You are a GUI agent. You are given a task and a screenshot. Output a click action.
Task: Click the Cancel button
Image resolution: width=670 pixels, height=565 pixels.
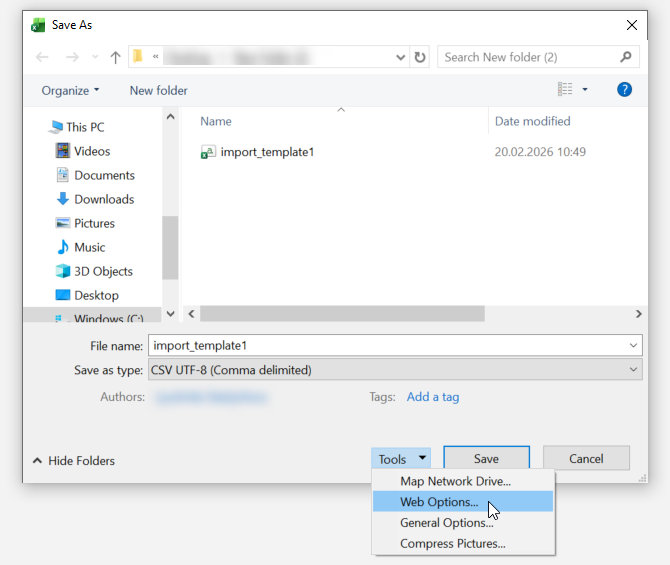point(586,458)
